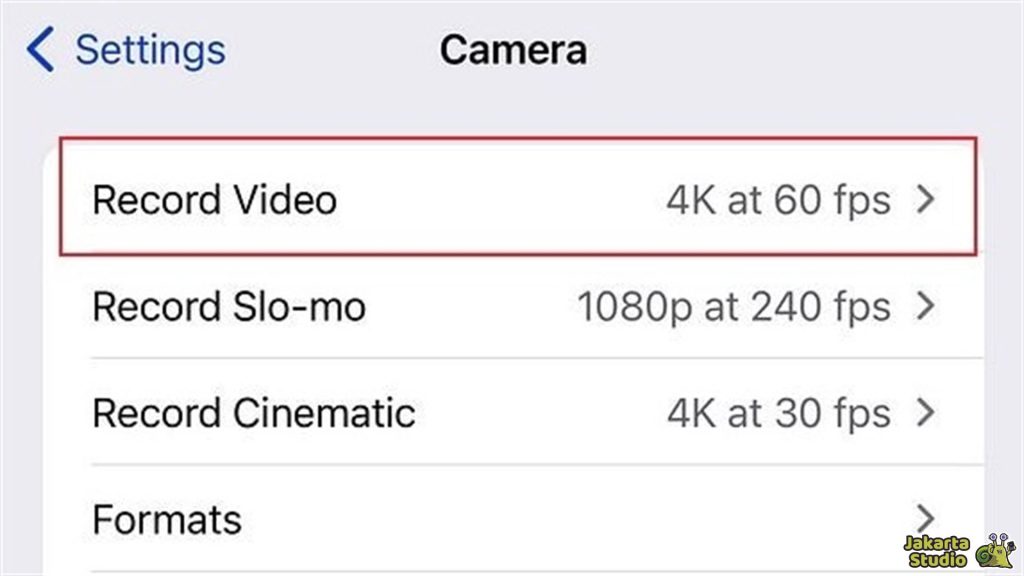Click the 4K at 30 fps value

(x=778, y=412)
